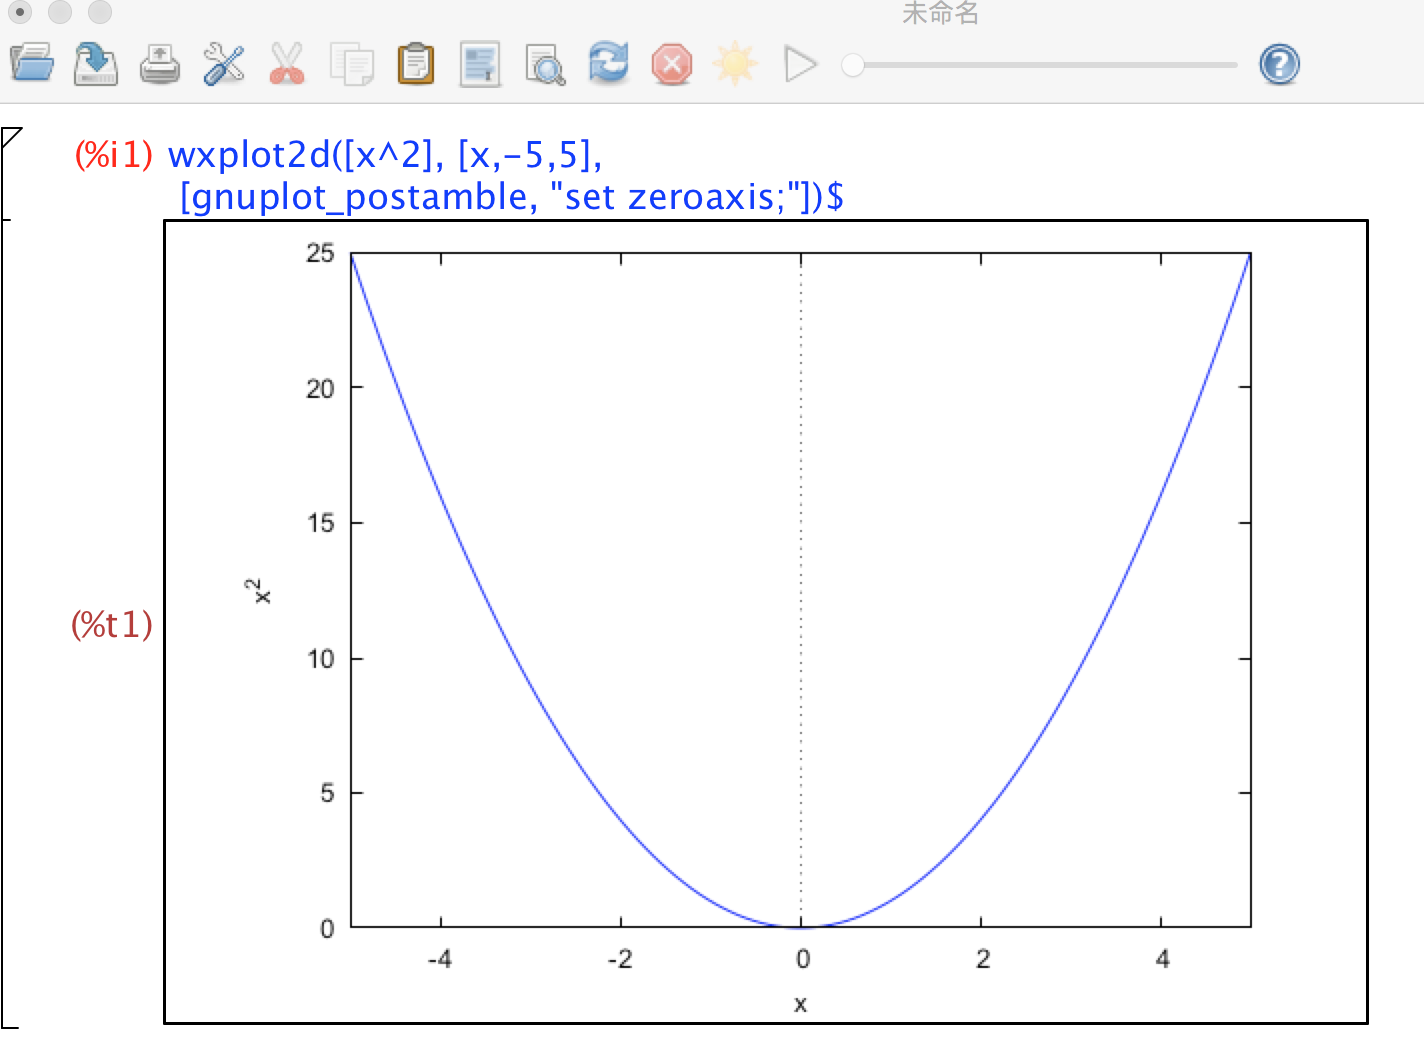Screen dimensions: 1424x1058
Task: Click the yellow sun animation icon
Action: point(735,64)
